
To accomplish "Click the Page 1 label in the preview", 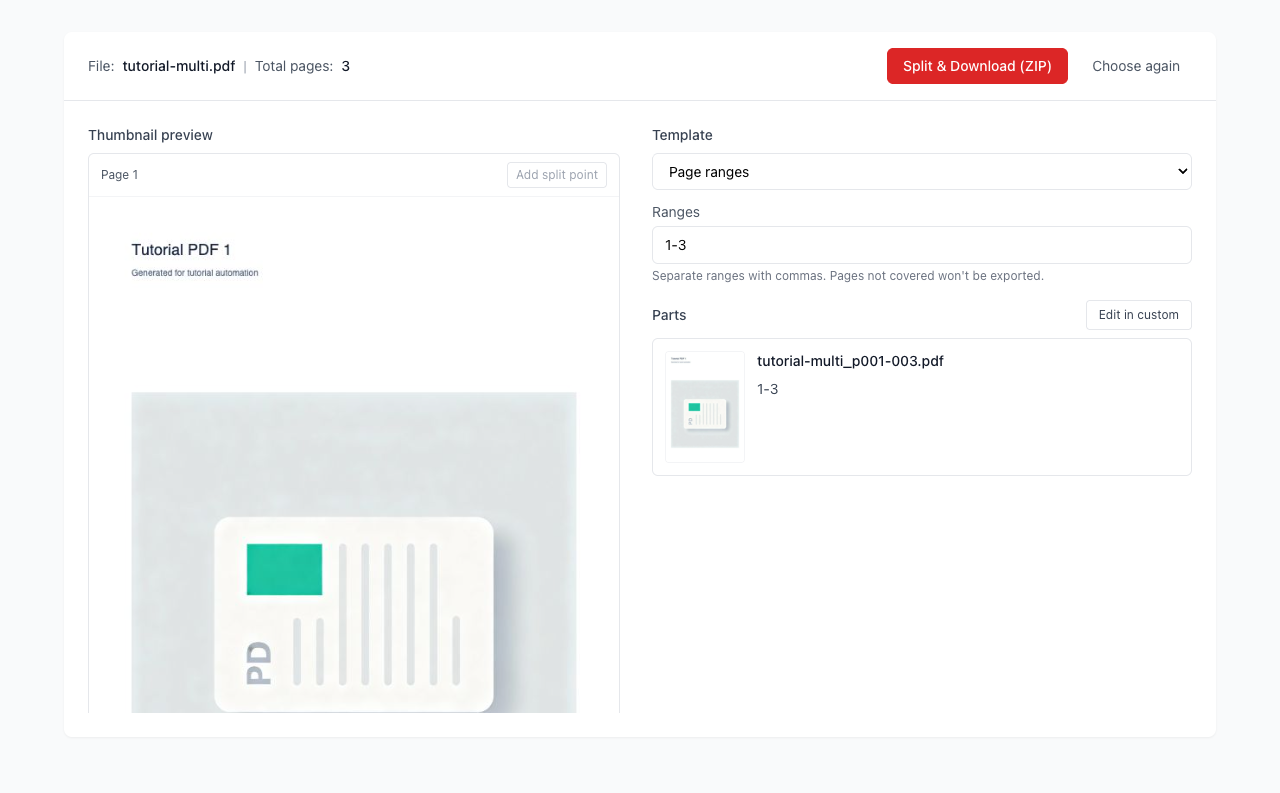I will (120, 175).
